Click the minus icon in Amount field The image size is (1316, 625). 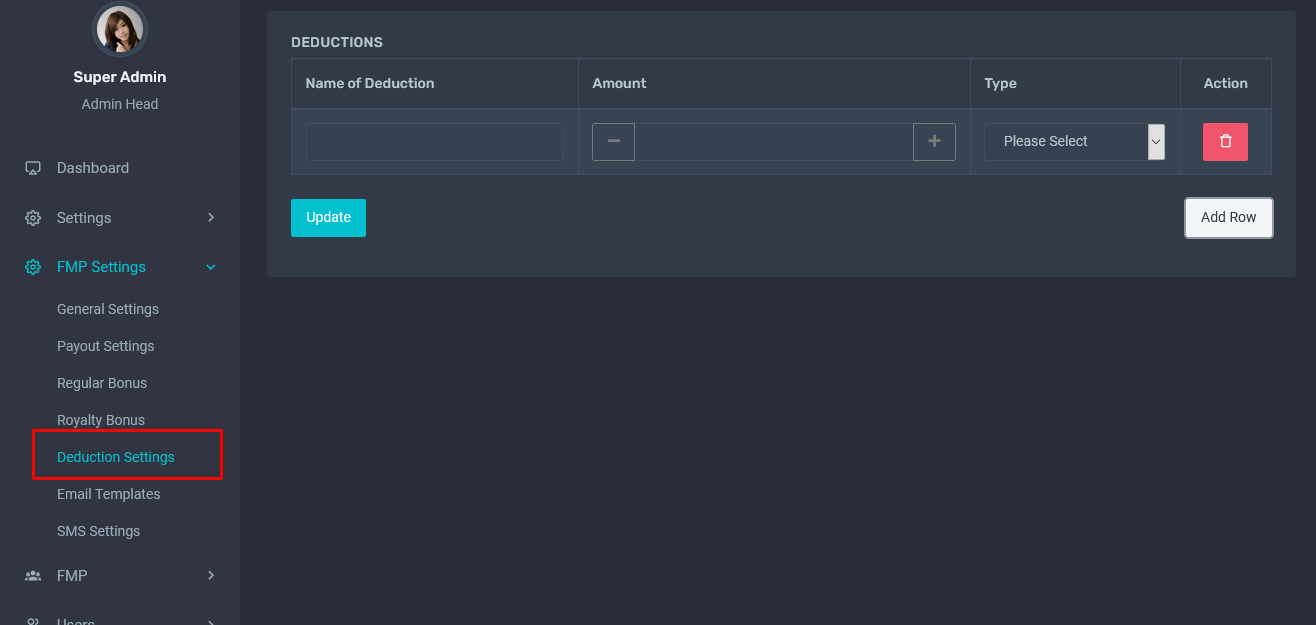click(x=613, y=142)
